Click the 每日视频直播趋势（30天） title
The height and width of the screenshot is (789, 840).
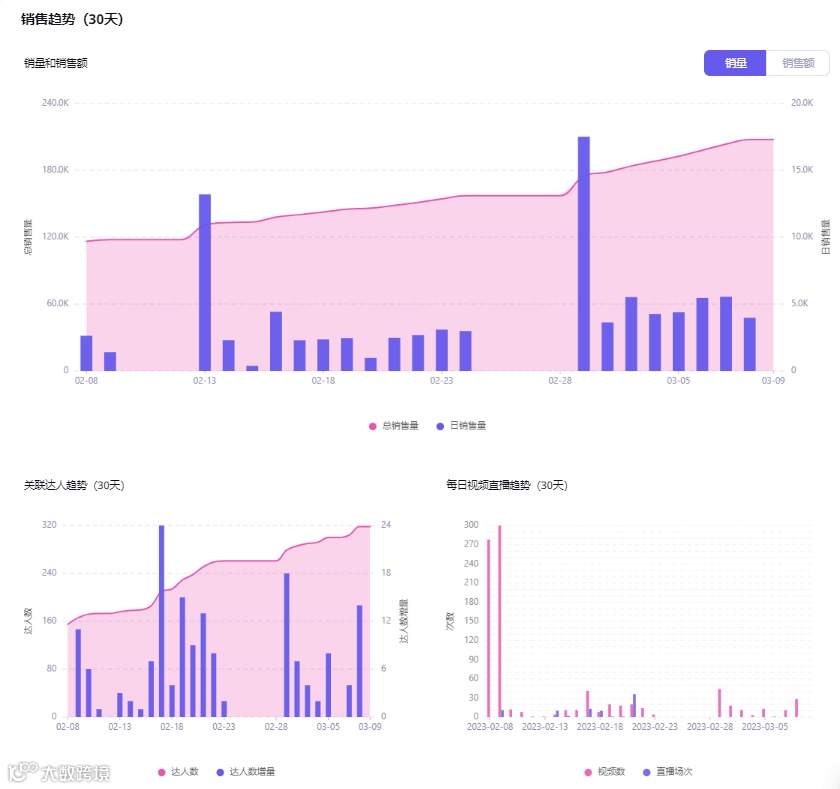point(507,485)
